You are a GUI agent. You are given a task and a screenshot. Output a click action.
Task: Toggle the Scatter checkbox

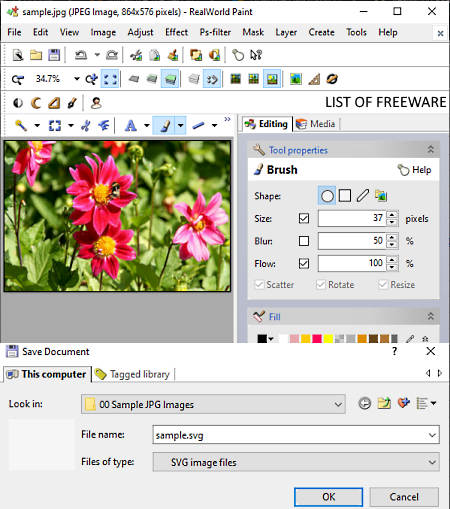259,284
